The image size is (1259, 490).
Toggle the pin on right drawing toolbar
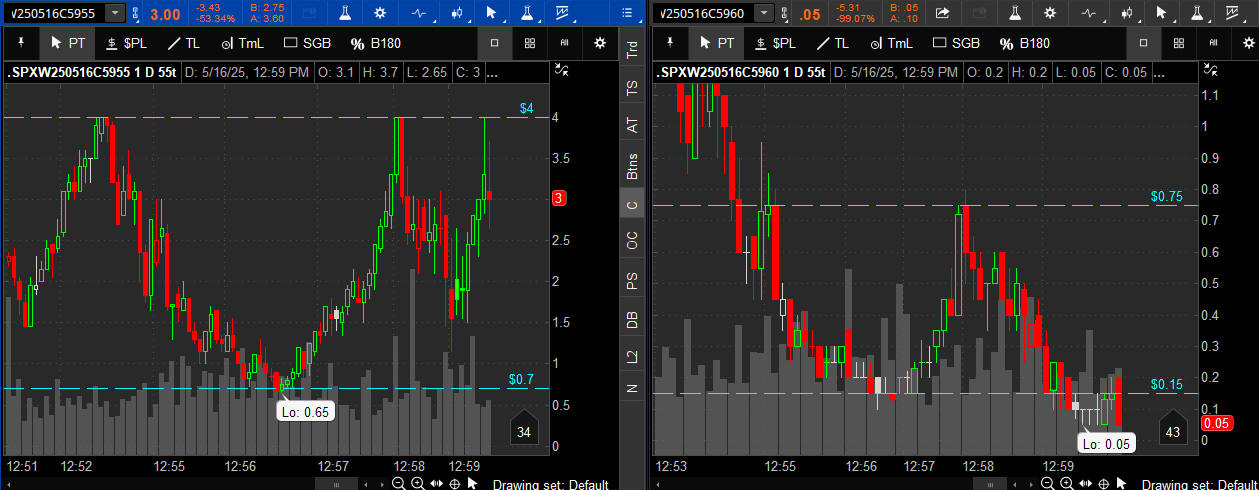[x=671, y=43]
